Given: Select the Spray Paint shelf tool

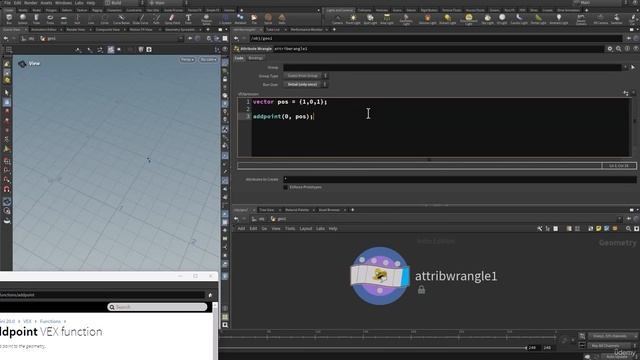Looking at the screenshot, I should (172, 19).
